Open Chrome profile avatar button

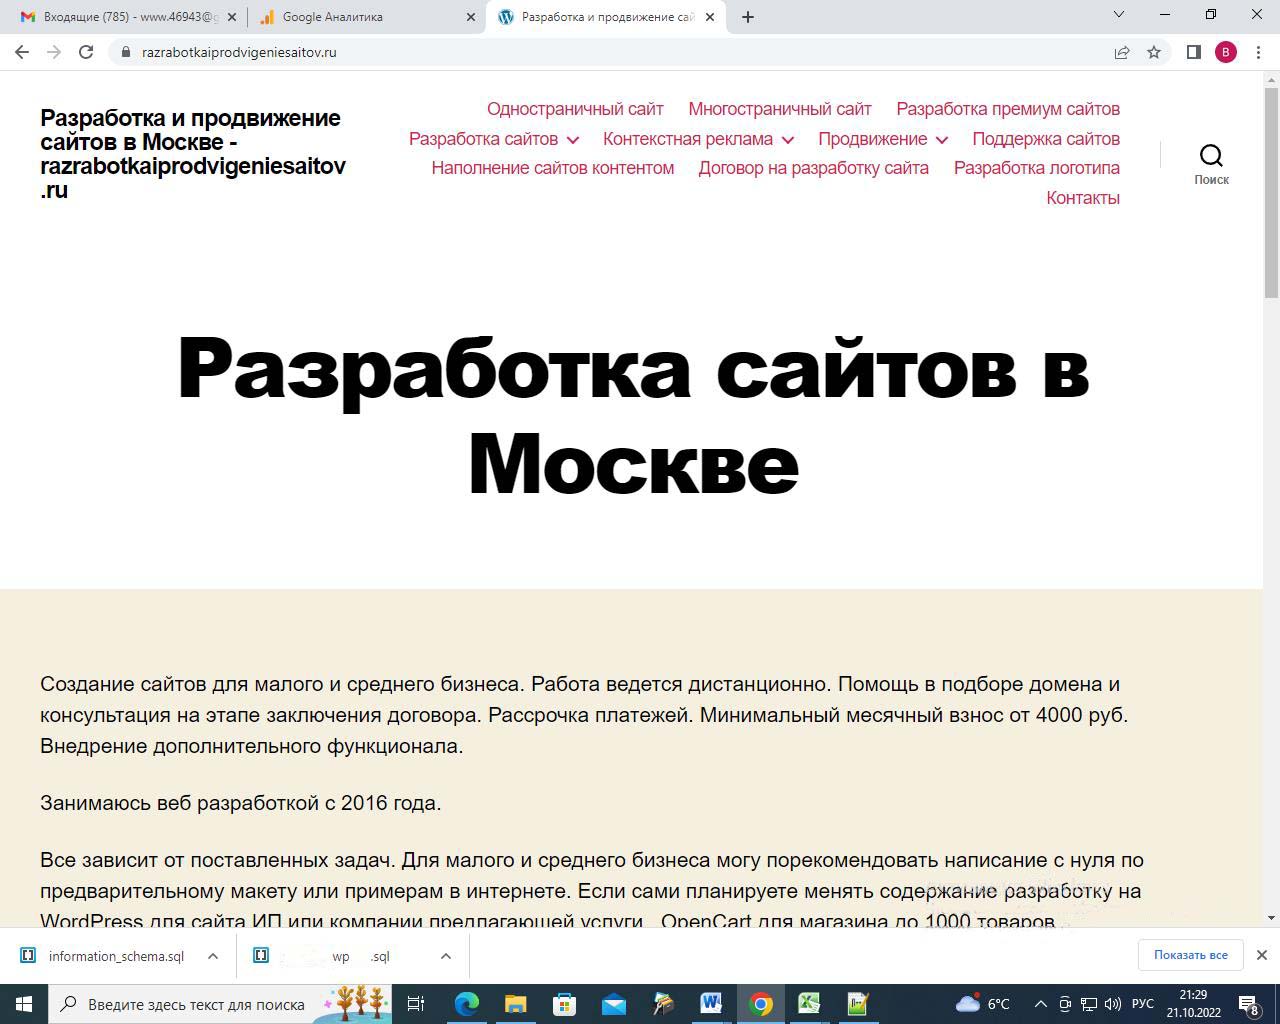tap(1226, 52)
